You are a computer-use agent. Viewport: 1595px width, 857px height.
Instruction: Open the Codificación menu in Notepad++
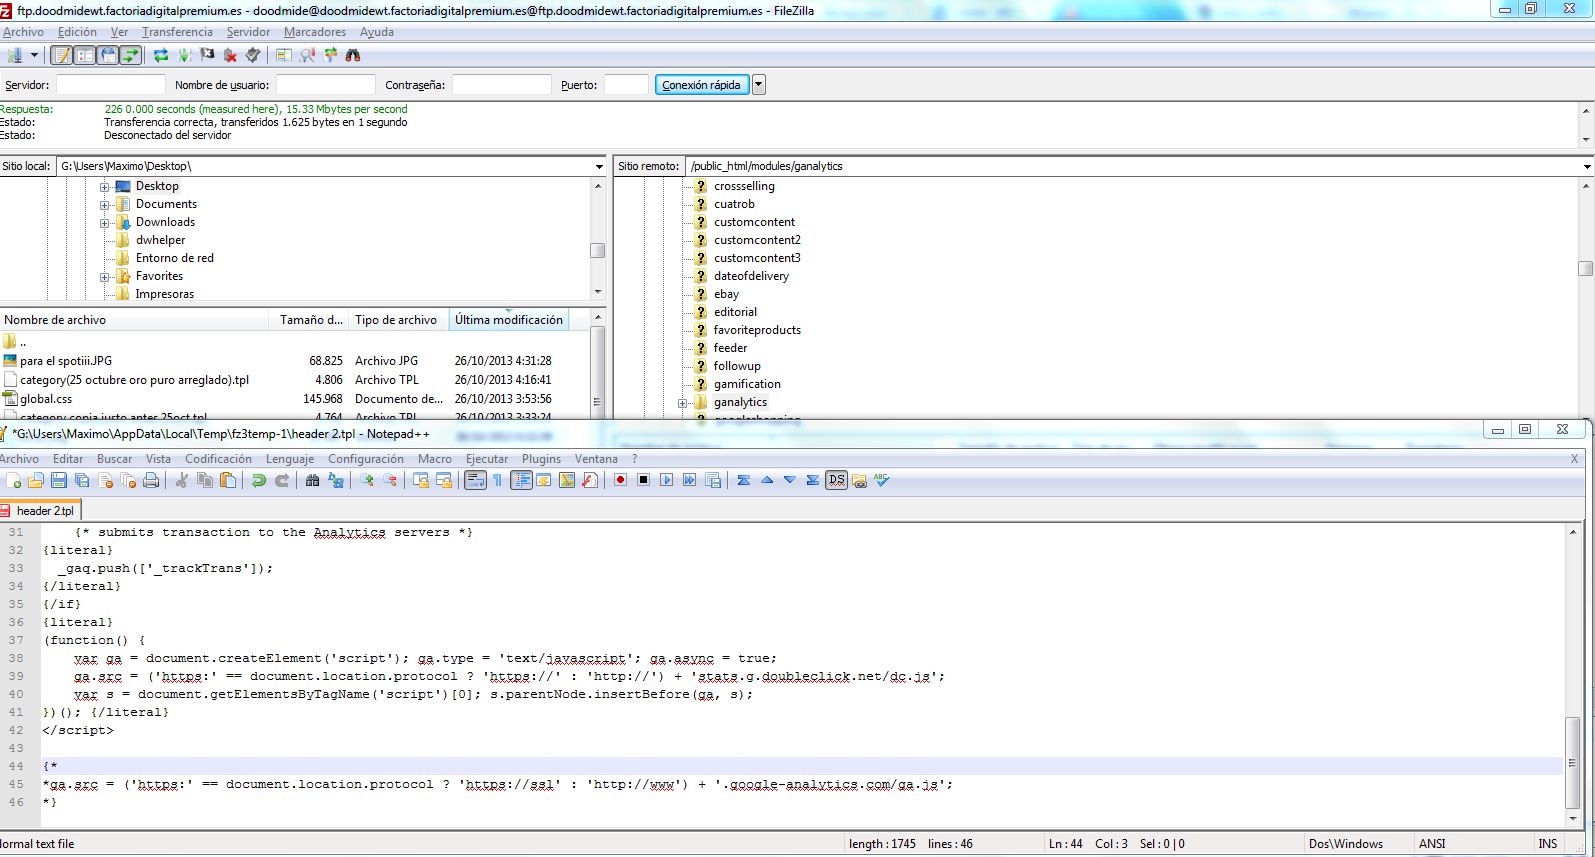[x=218, y=459]
